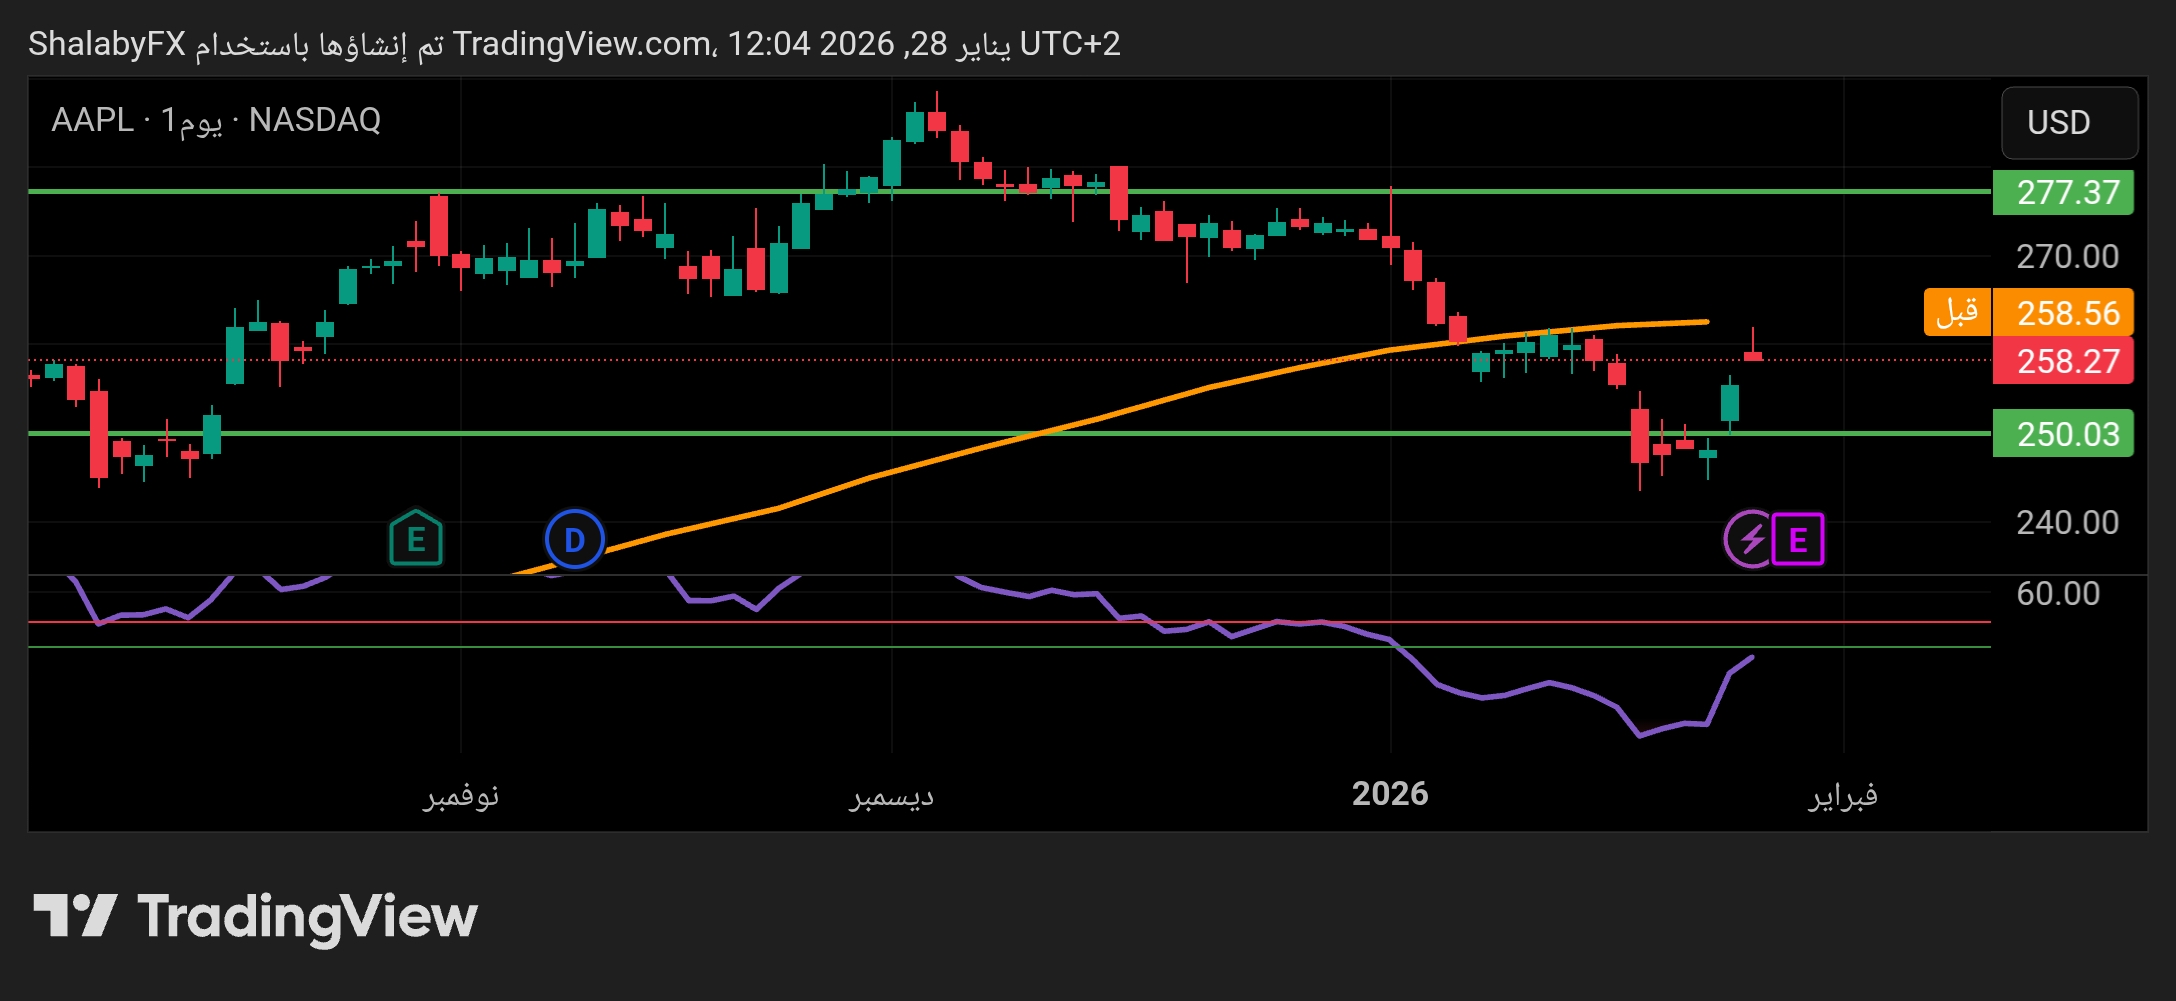2176x1001 pixels.
Task: Open the TradingView.com link in header
Action: [581, 44]
